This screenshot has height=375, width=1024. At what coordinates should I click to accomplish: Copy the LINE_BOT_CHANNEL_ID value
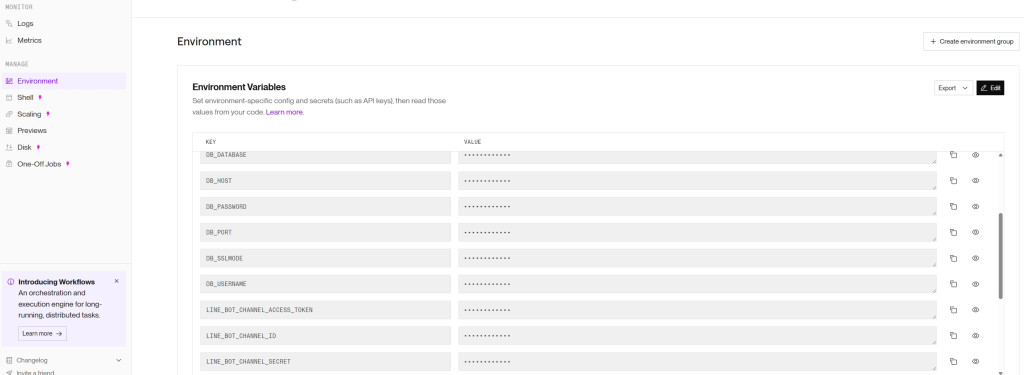point(953,336)
